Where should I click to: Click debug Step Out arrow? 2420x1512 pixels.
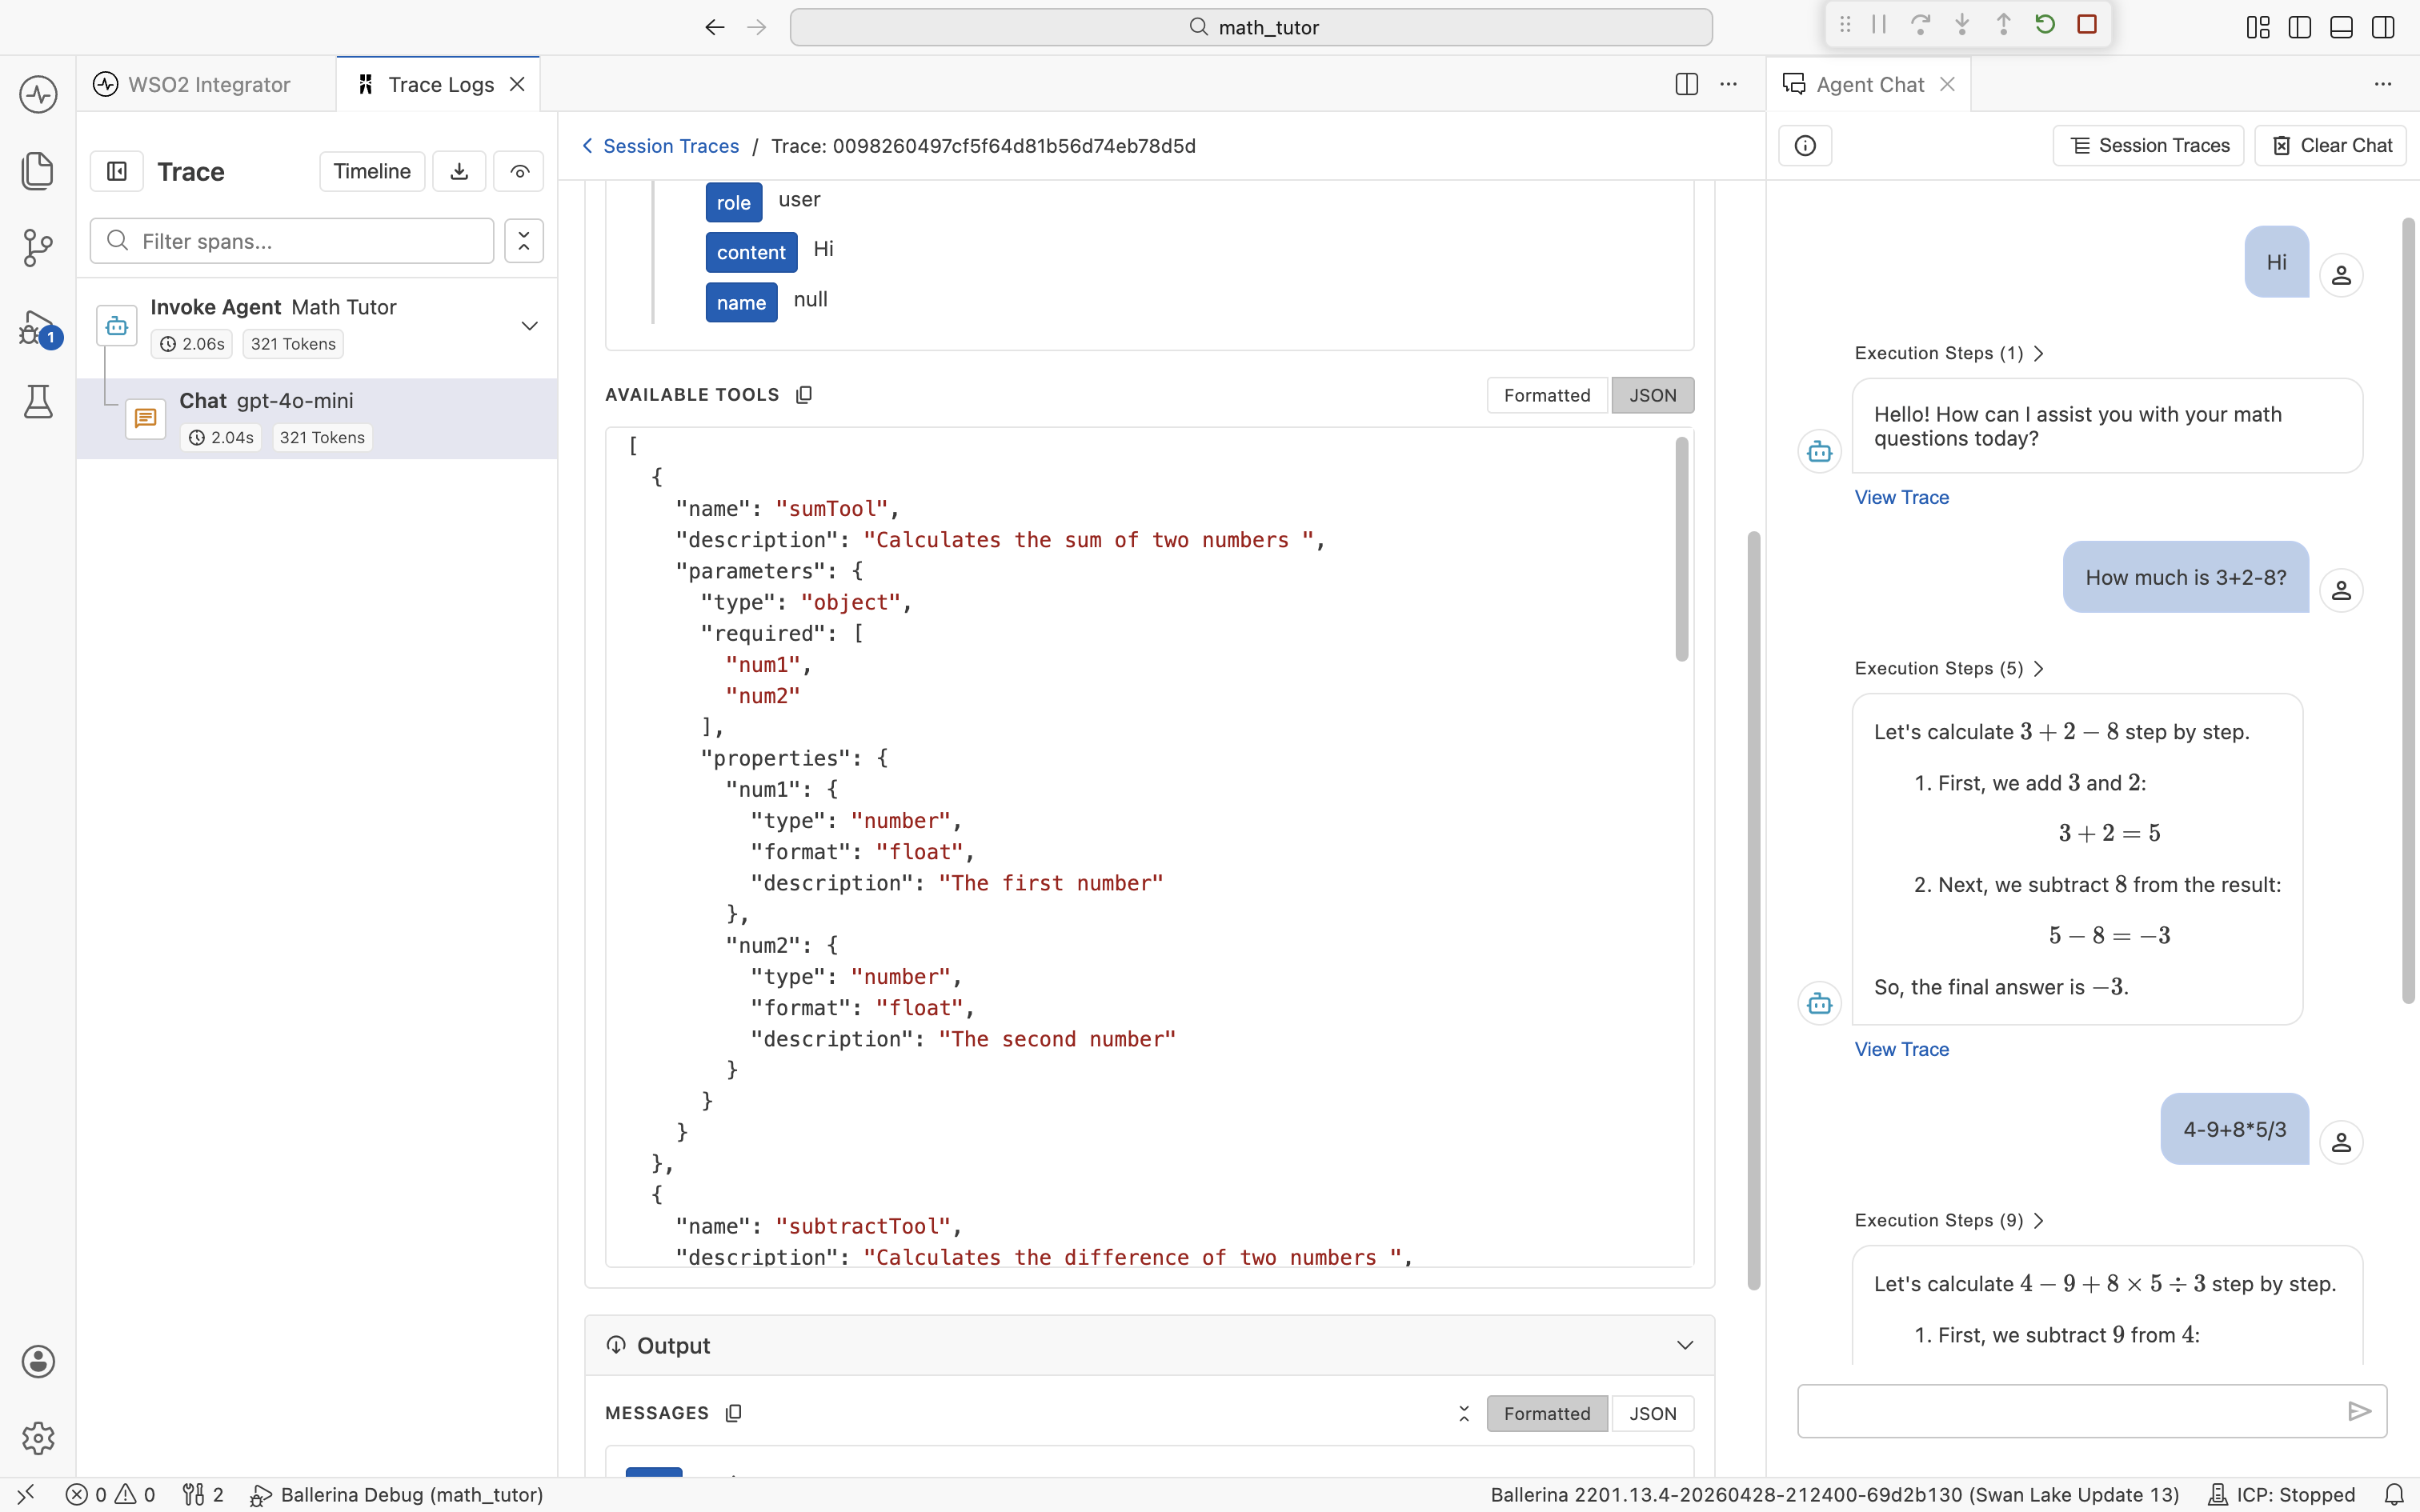point(2003,25)
